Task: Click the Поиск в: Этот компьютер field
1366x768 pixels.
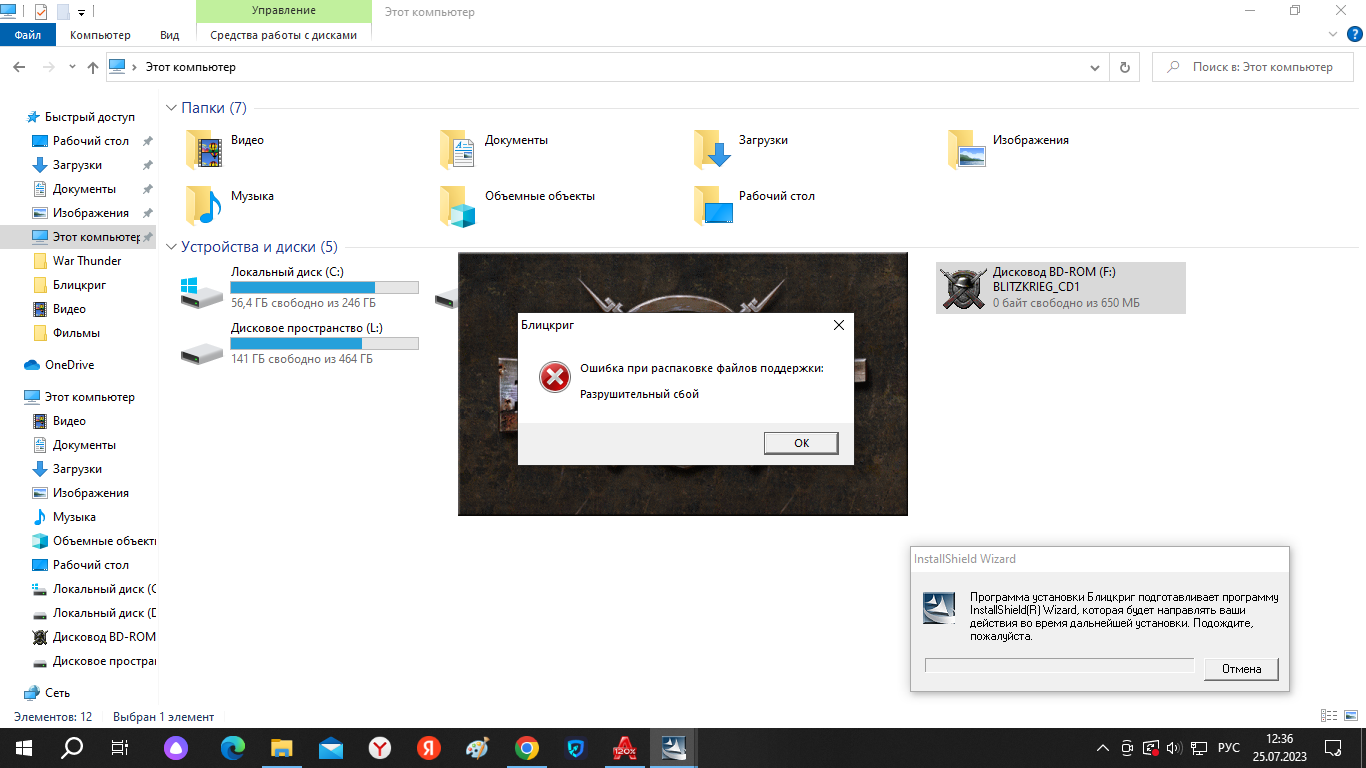Action: point(1255,67)
